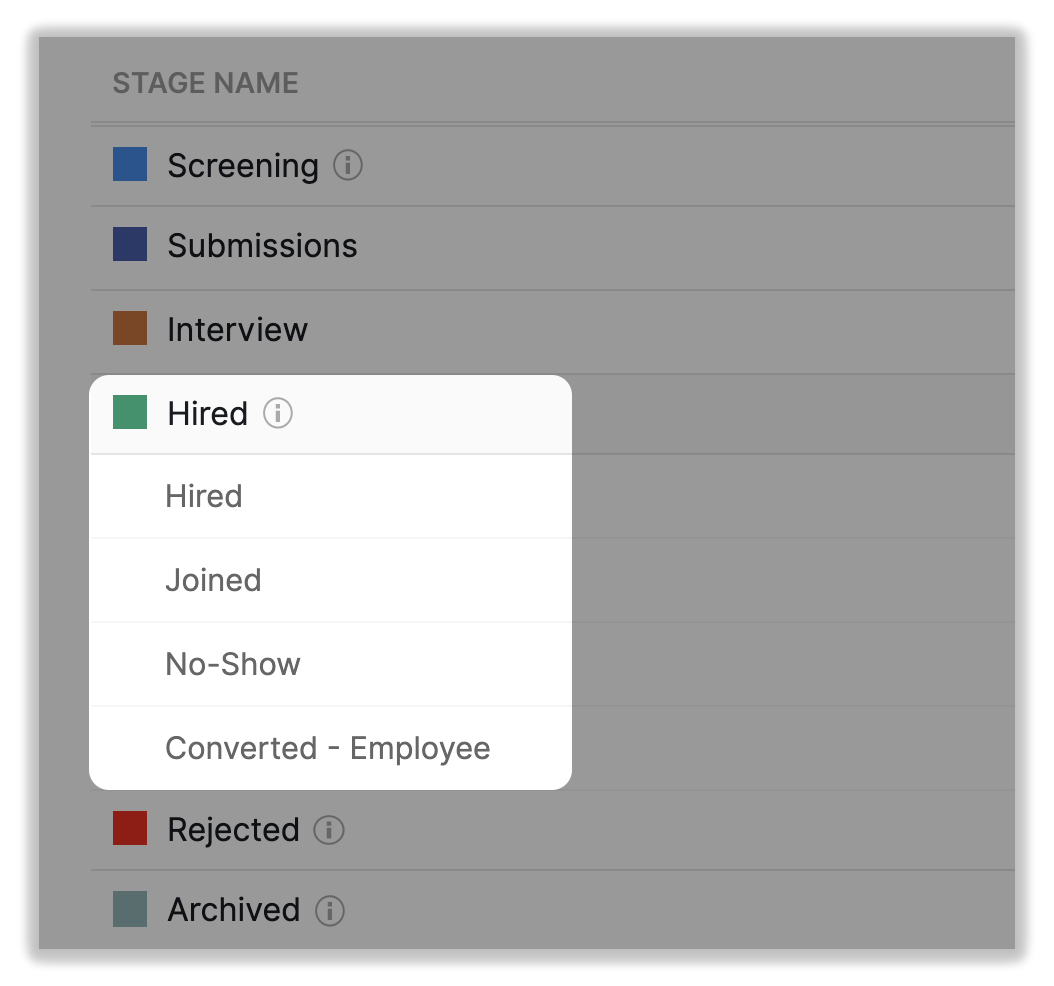Open the Rejected stage row
Screen dimensions: 1054x986
233,830
